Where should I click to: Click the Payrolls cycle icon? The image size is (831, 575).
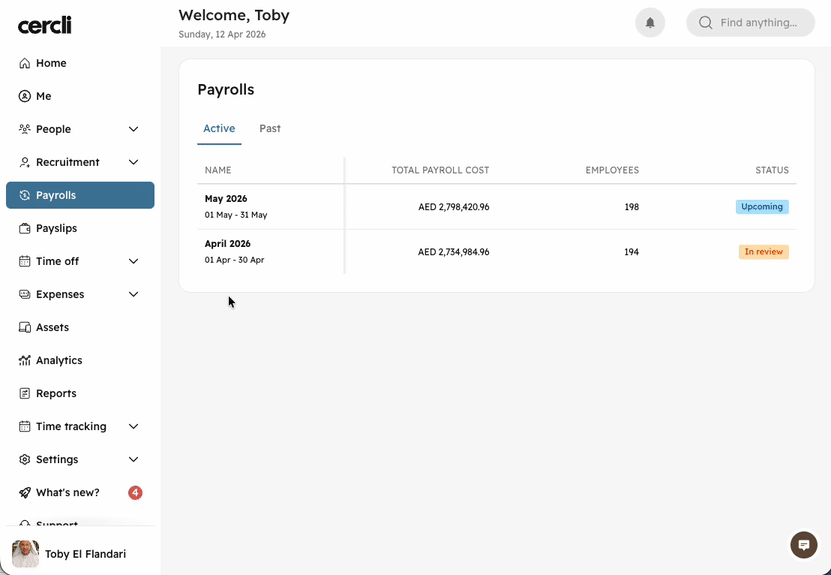pyautogui.click(x=24, y=195)
